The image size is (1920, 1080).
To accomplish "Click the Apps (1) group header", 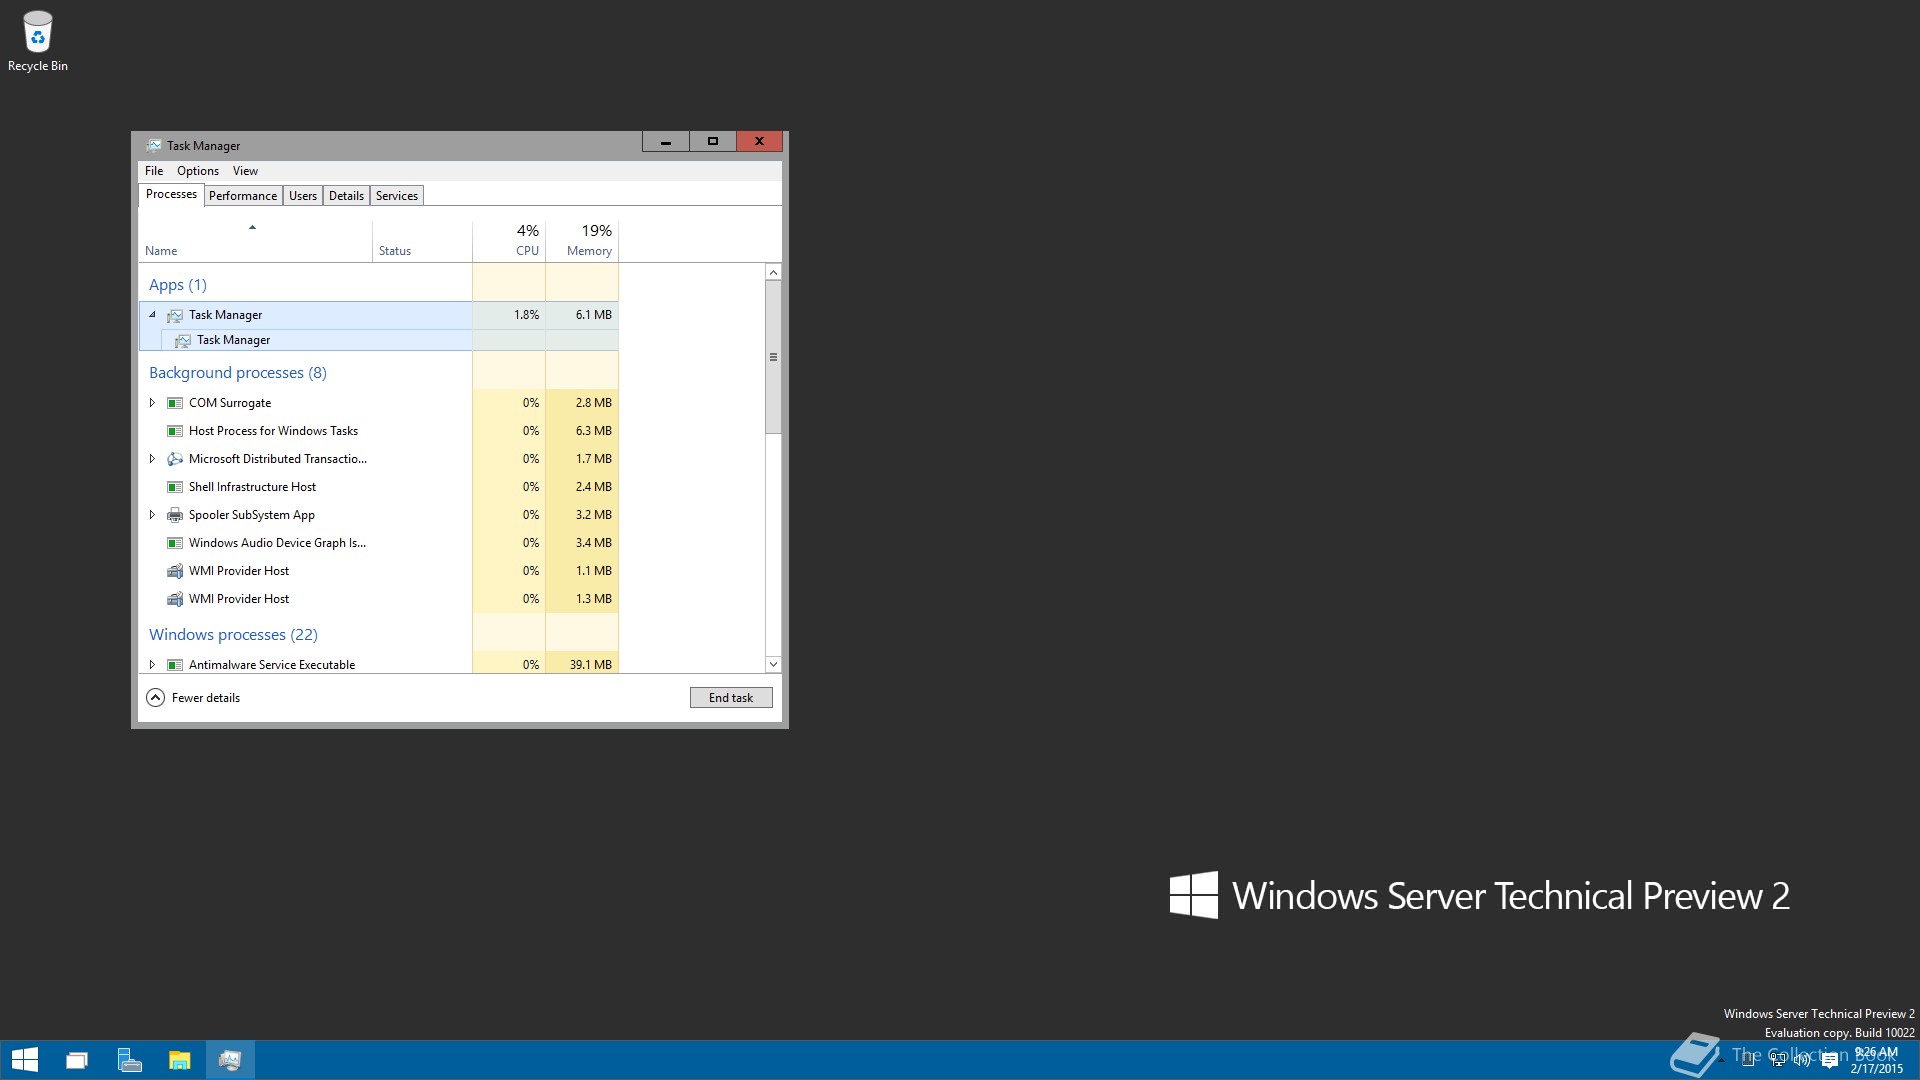I will [178, 285].
